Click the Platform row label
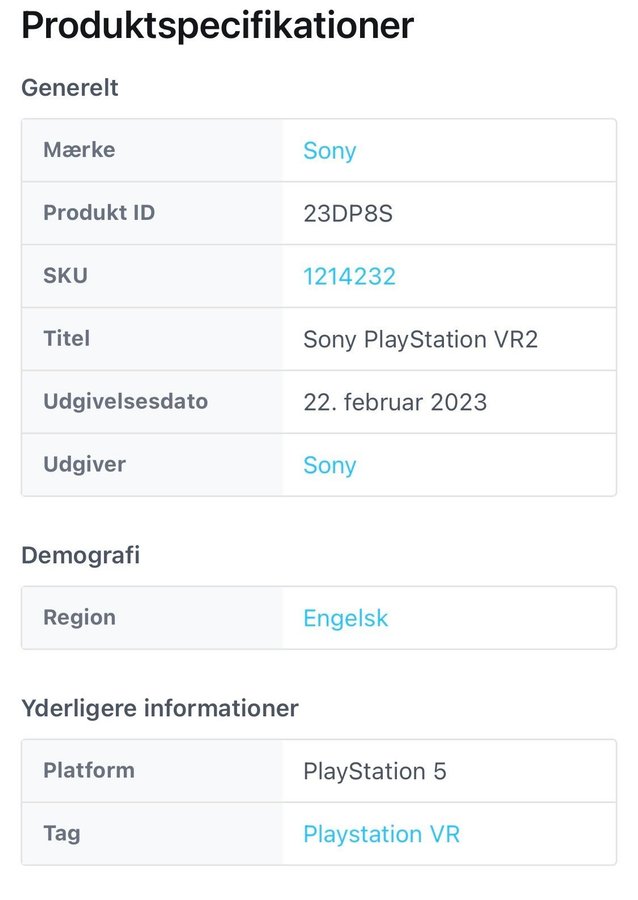 click(x=88, y=771)
